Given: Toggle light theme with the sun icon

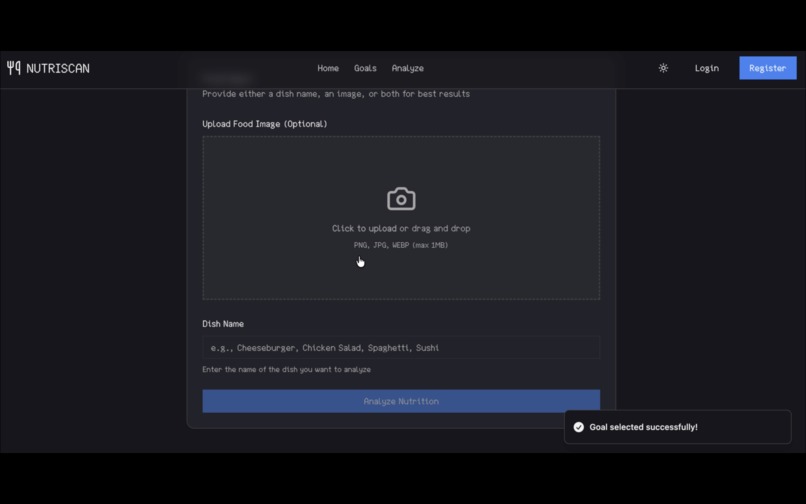Looking at the screenshot, I should pyautogui.click(x=663, y=68).
